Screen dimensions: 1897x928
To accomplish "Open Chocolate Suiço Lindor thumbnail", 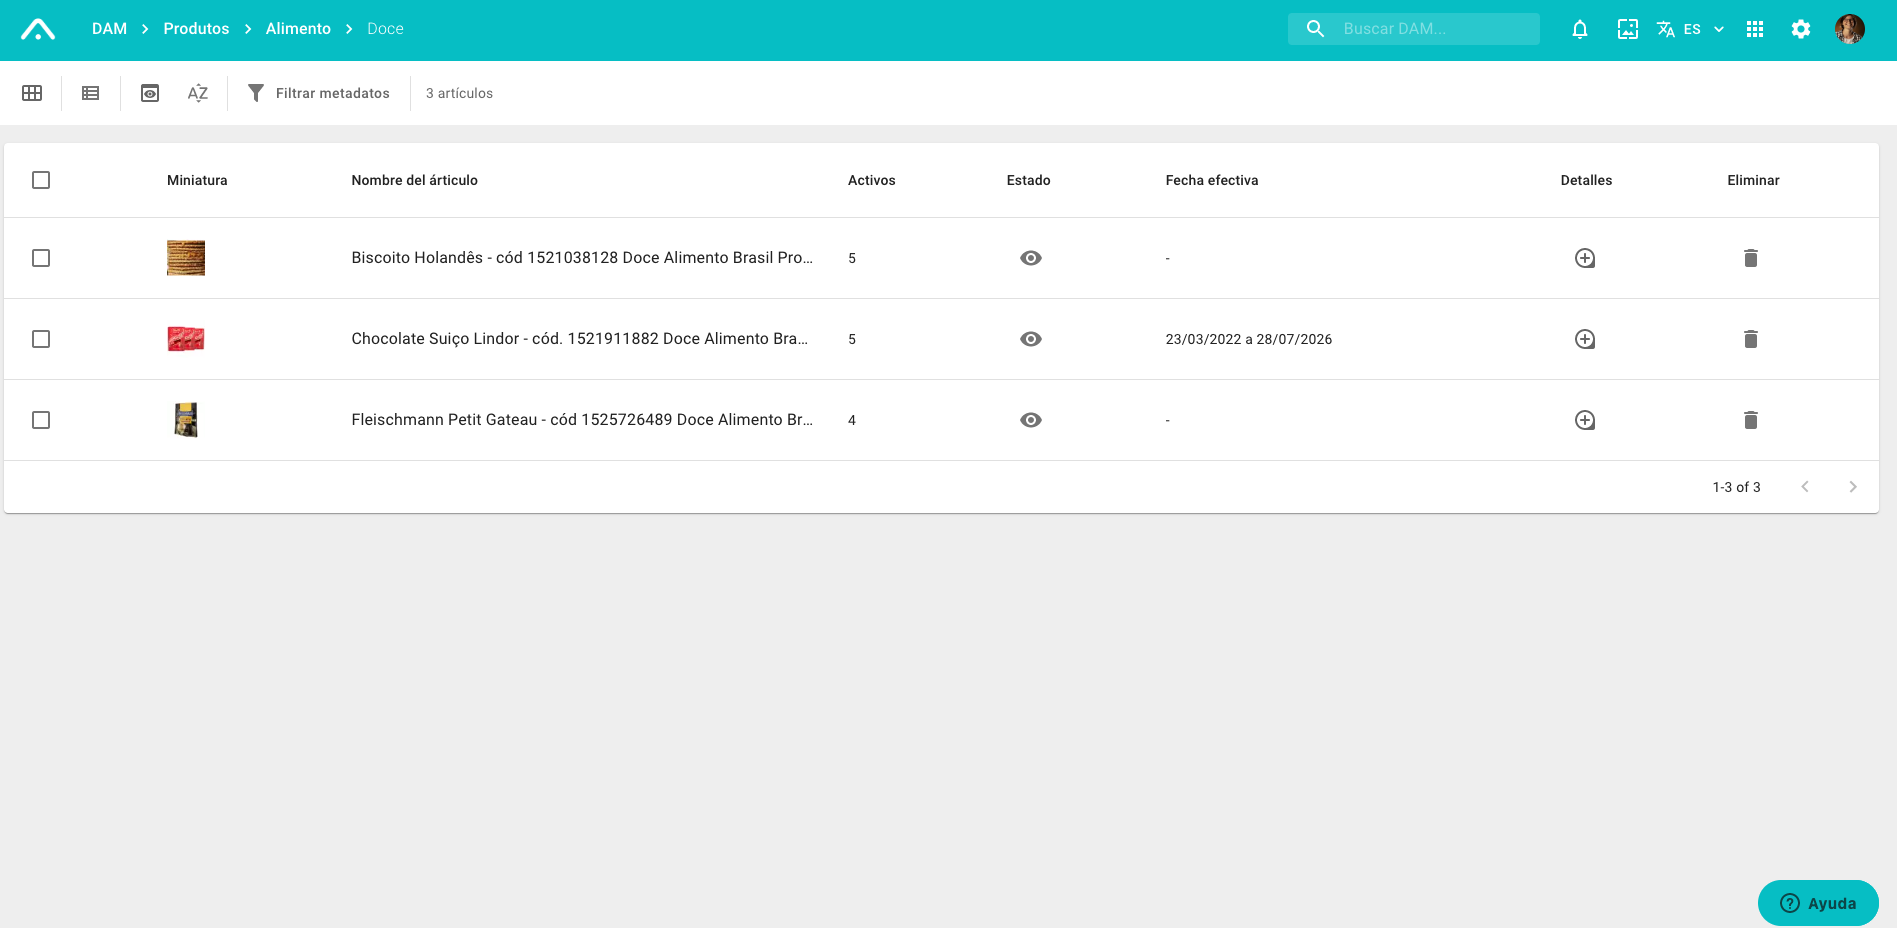I will pyautogui.click(x=186, y=339).
